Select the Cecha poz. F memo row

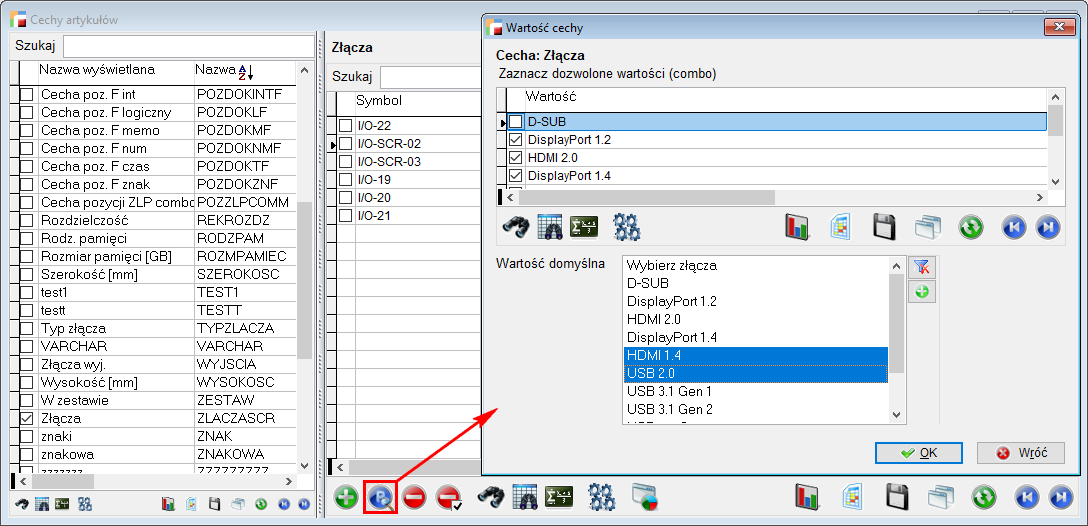tap(158, 130)
